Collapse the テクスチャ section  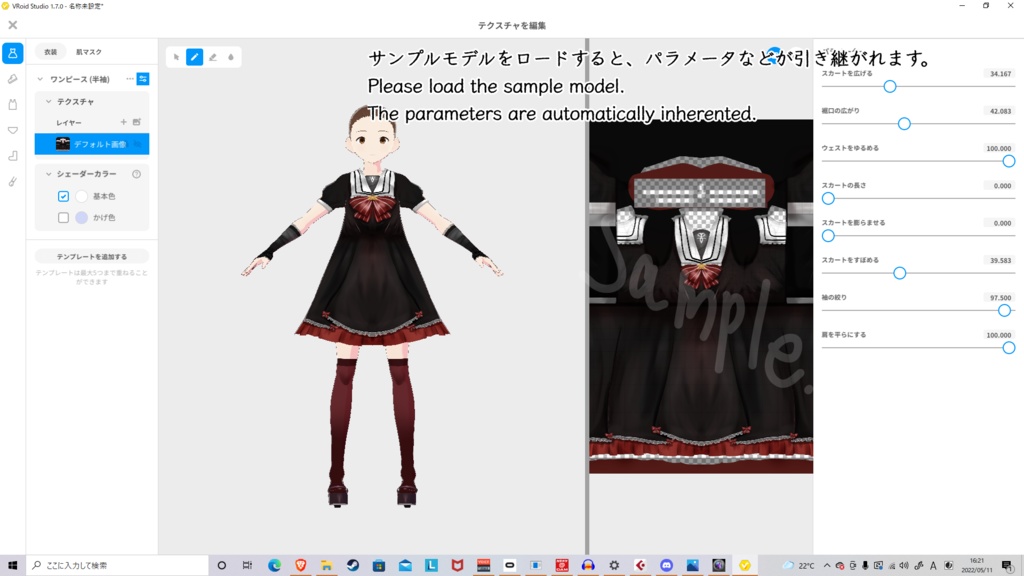coord(47,100)
